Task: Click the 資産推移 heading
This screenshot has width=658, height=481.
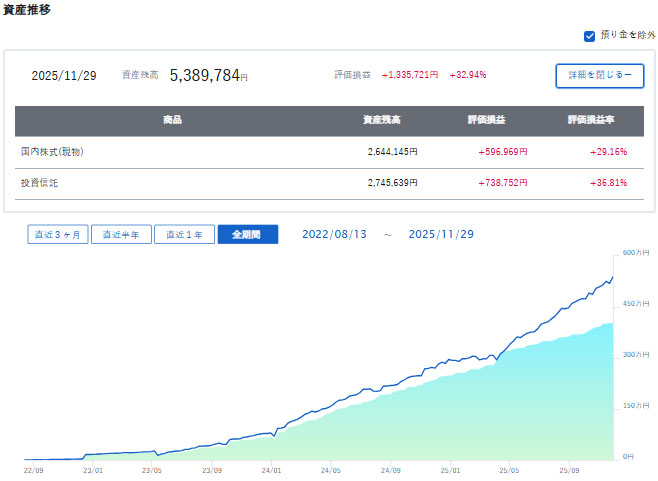Action: 28,9
